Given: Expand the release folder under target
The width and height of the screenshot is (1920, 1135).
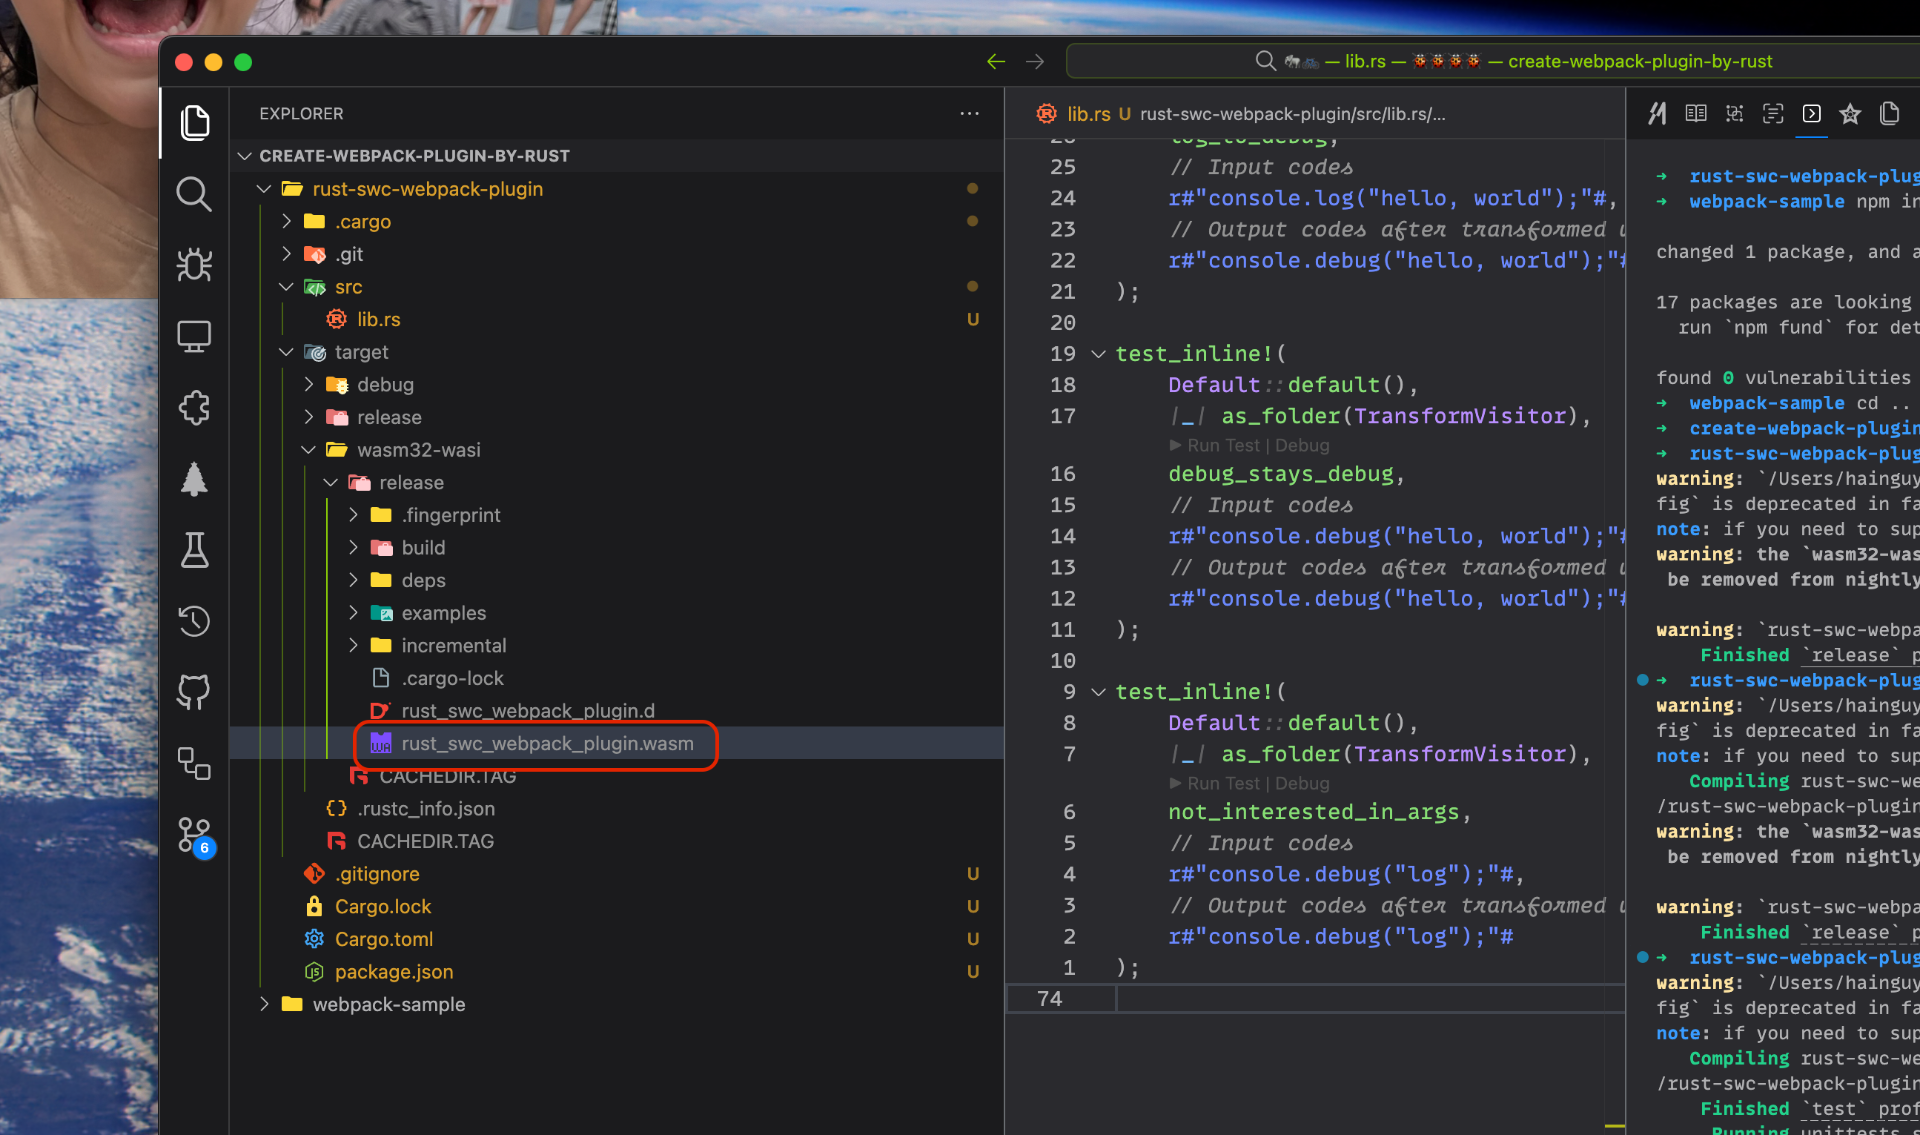Looking at the screenshot, I should click(308, 417).
